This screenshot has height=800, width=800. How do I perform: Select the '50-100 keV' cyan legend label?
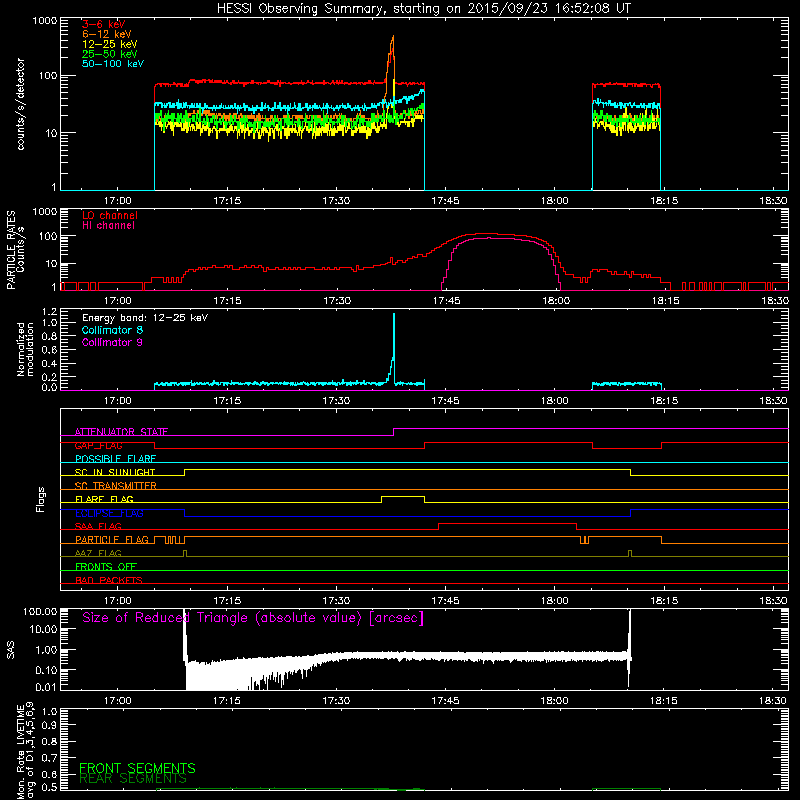113,64
